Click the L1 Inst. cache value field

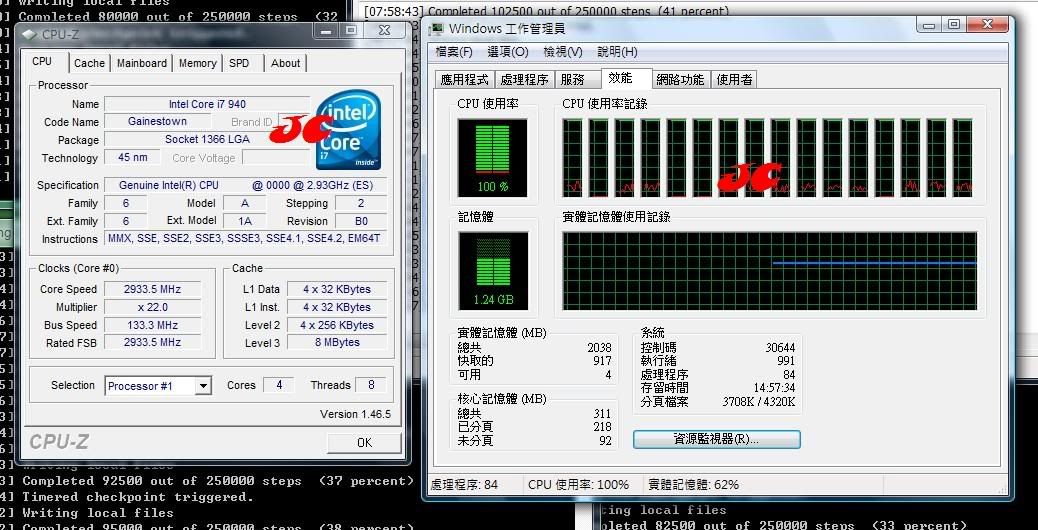[x=337, y=307]
